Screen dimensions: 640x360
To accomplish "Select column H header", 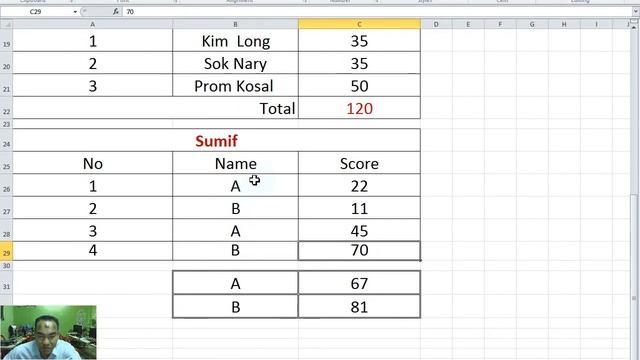I will pos(564,24).
